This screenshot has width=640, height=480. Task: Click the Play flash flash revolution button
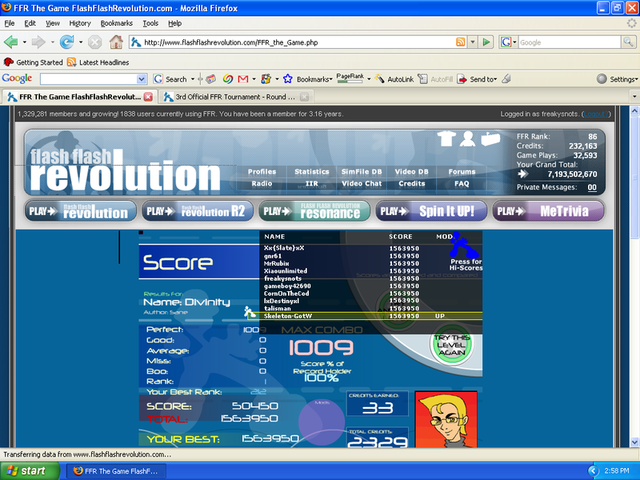pyautogui.click(x=80, y=211)
